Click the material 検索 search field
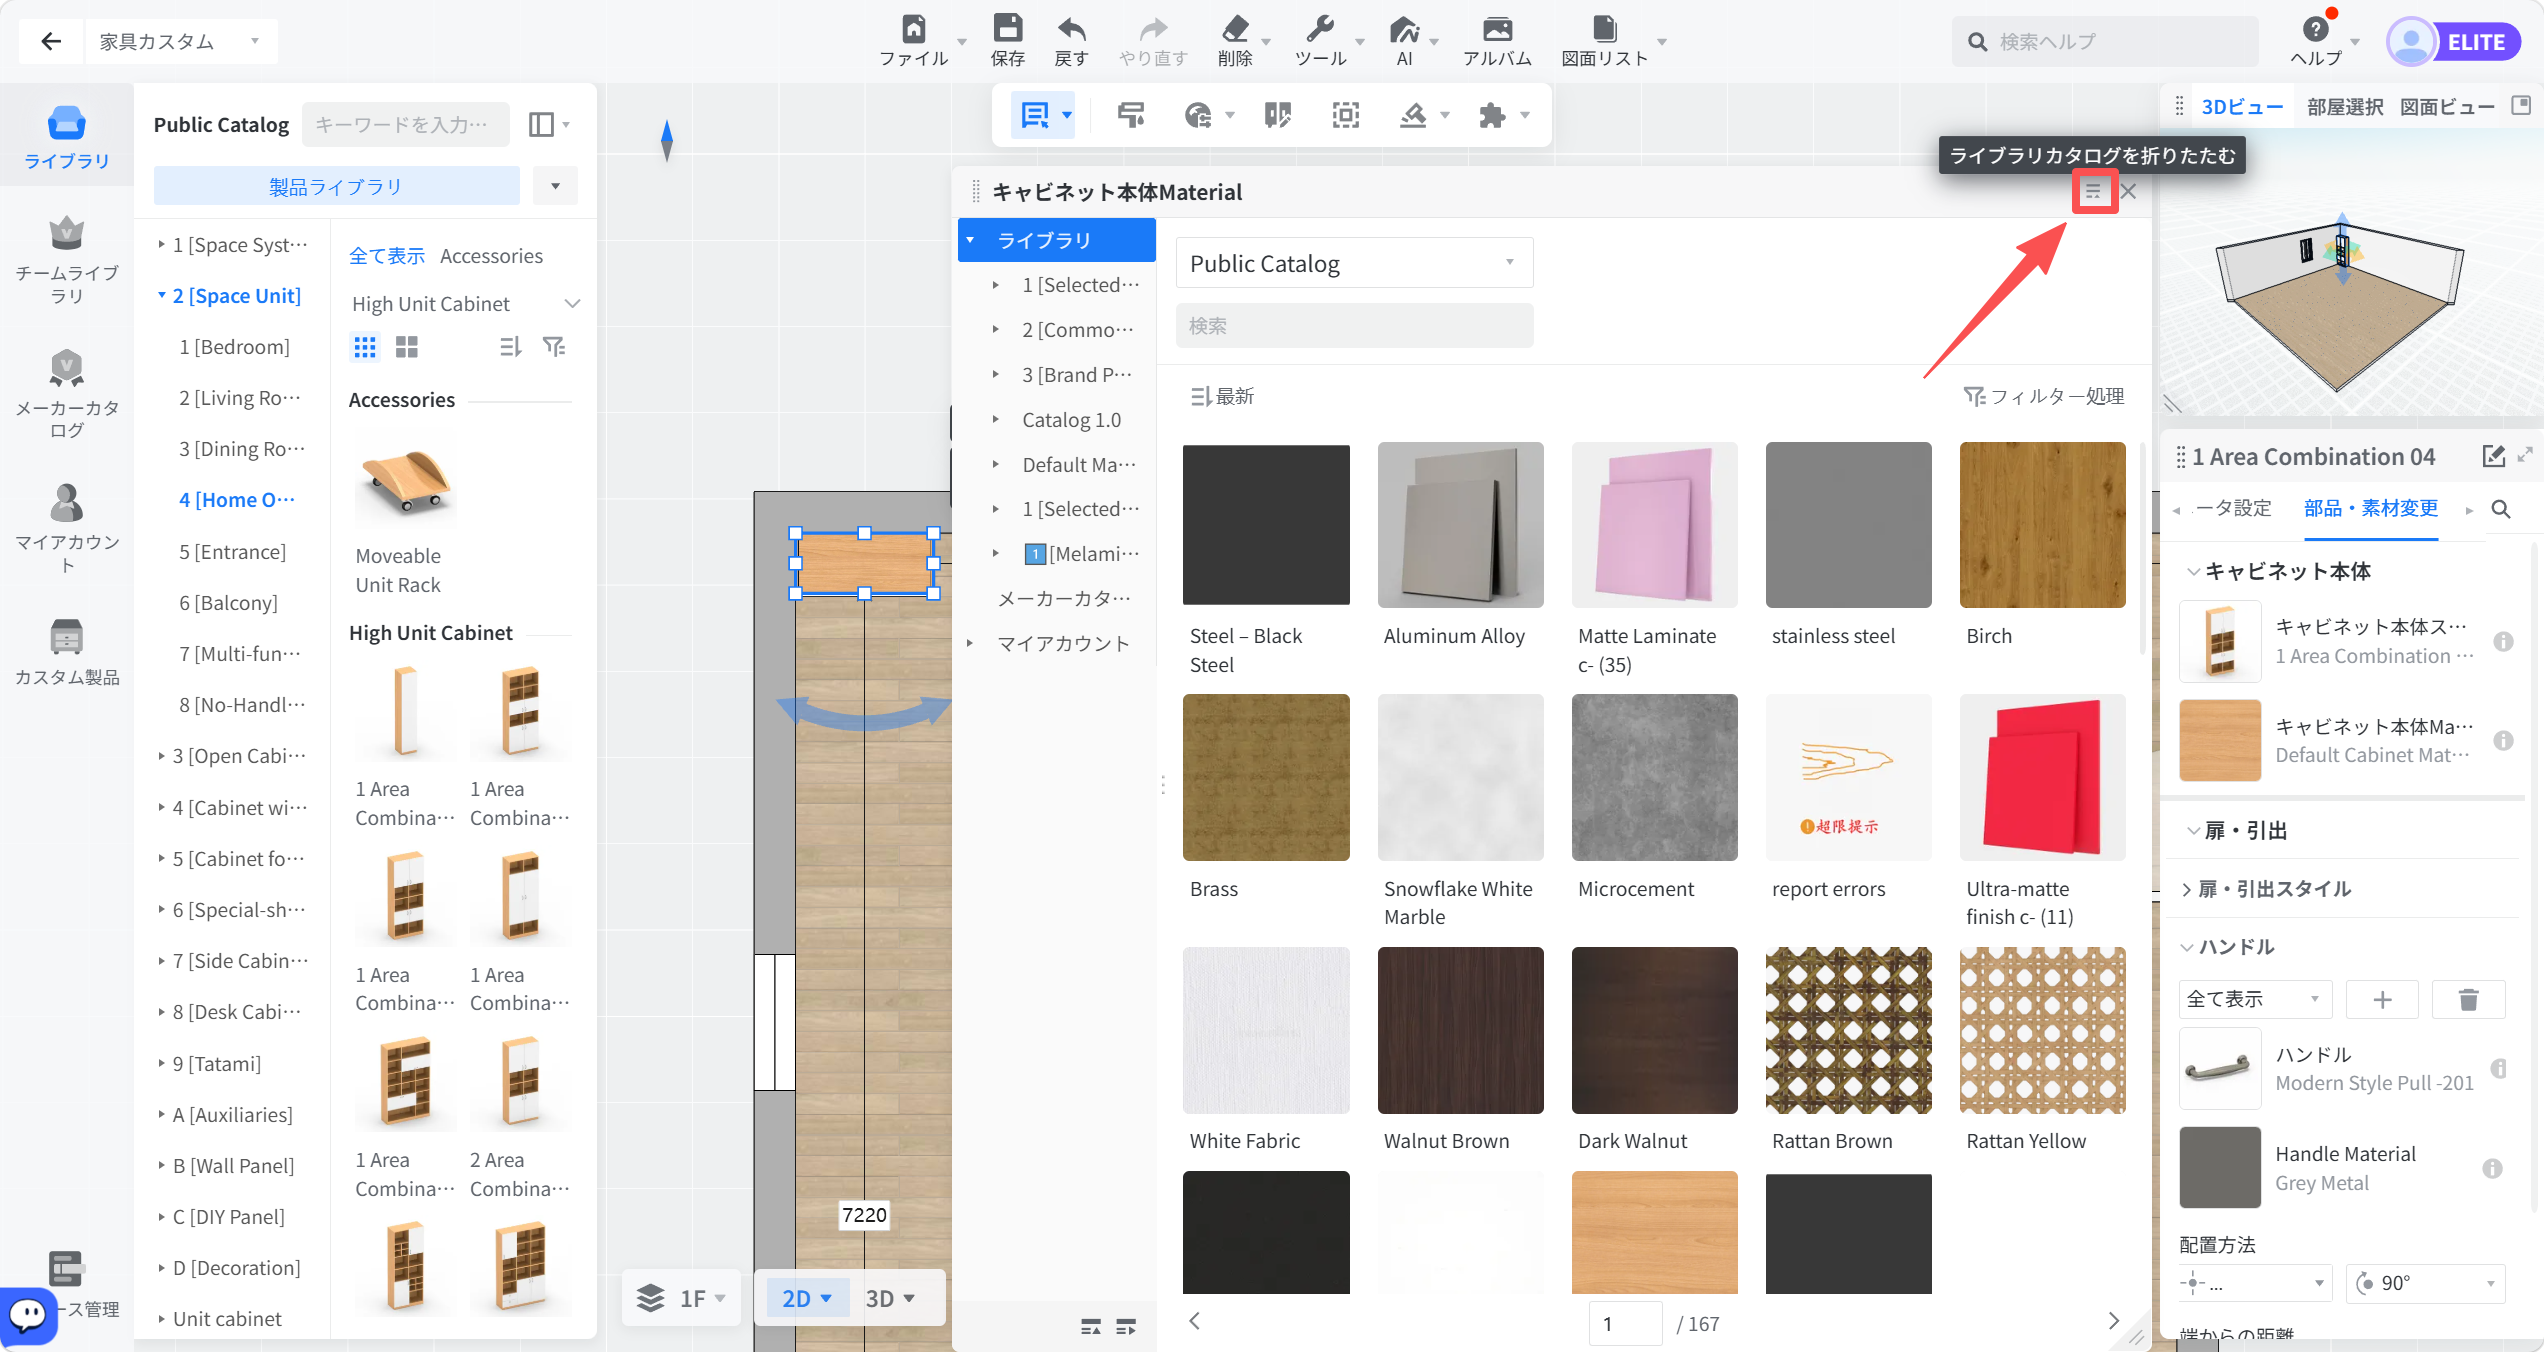Image resolution: width=2544 pixels, height=1352 pixels. coord(1354,326)
